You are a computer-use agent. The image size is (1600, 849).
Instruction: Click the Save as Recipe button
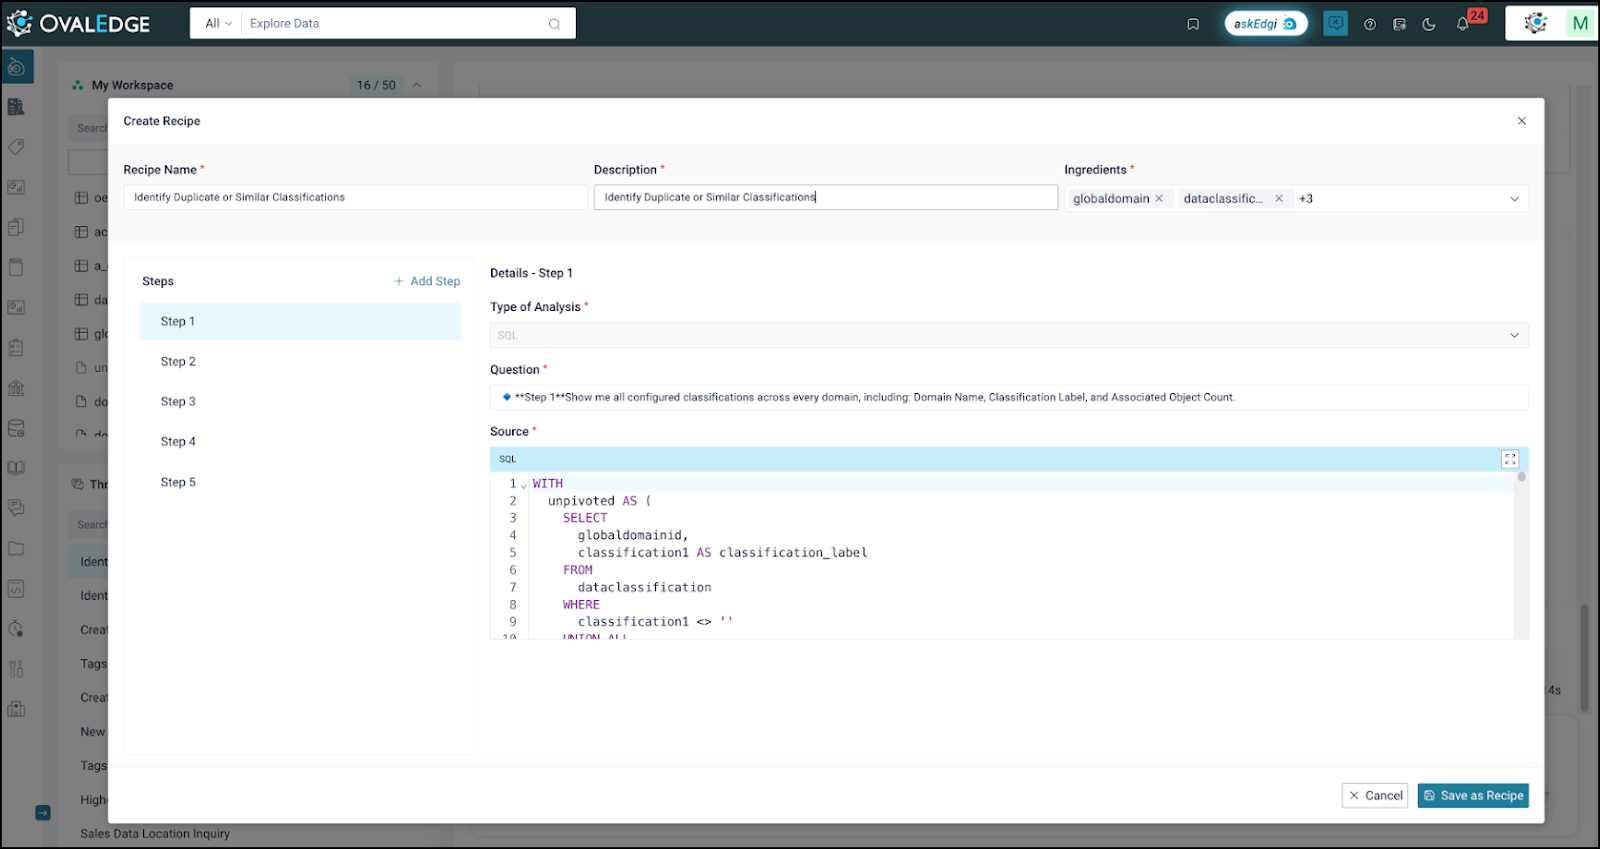[x=1473, y=796]
